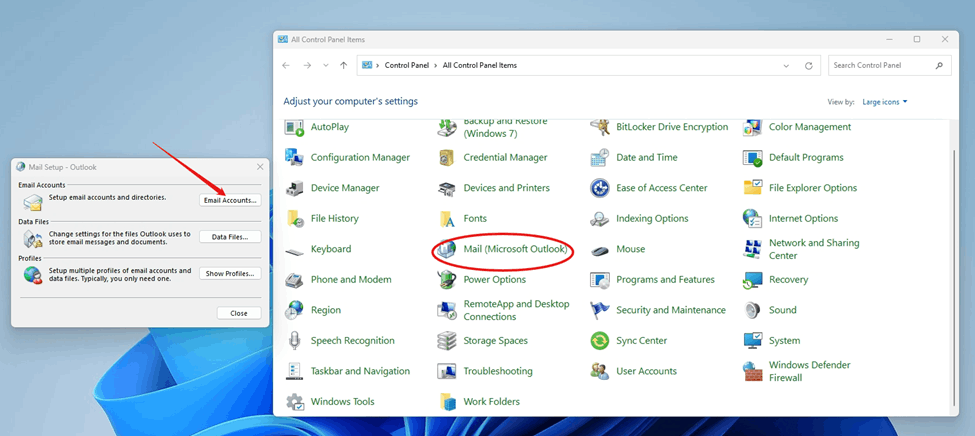The image size is (975, 436).
Task: Open the Sync Center icon
Action: 600,340
